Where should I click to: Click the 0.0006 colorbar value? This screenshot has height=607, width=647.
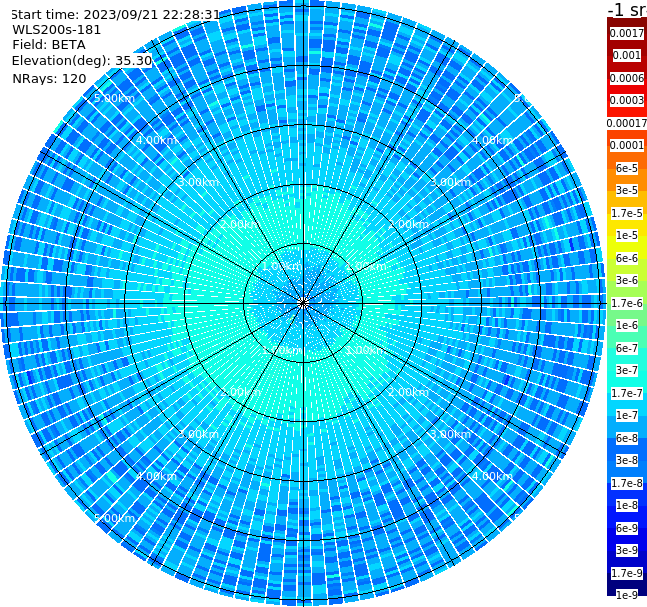pos(627,78)
